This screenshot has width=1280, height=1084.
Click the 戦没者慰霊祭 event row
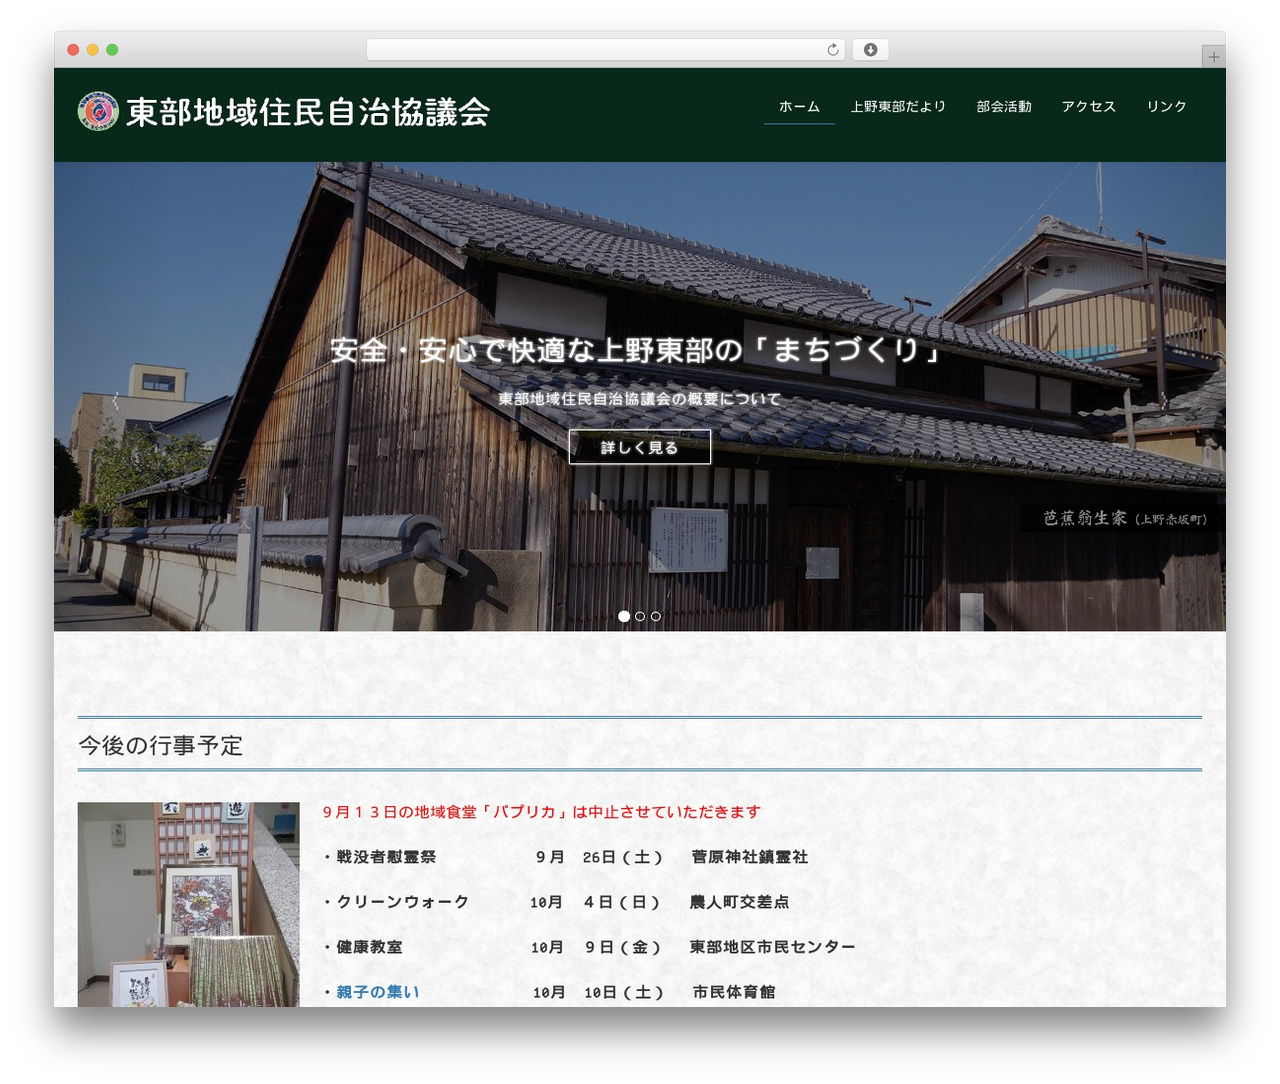click(x=565, y=857)
